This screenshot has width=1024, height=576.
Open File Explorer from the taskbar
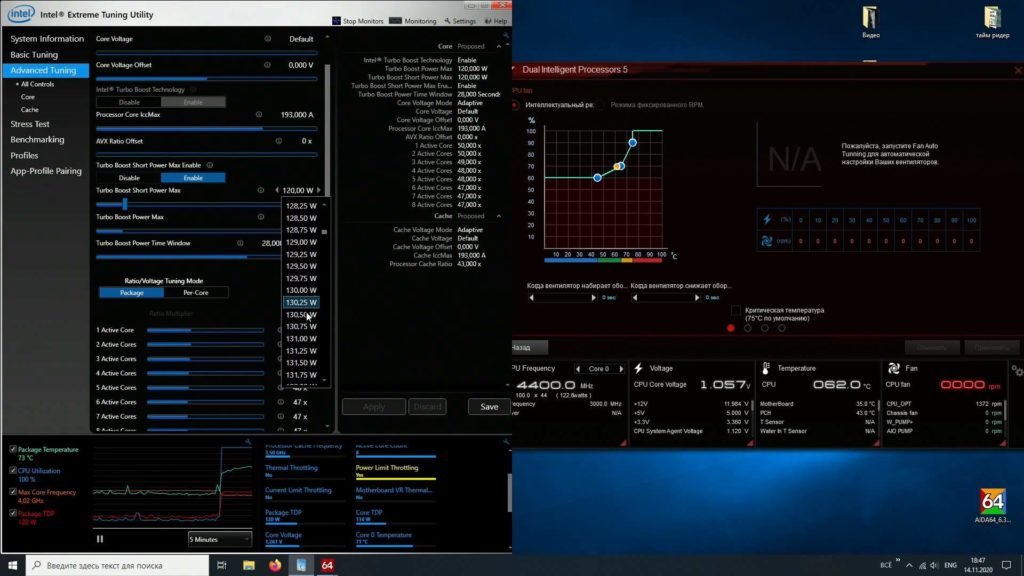pyautogui.click(x=249, y=565)
